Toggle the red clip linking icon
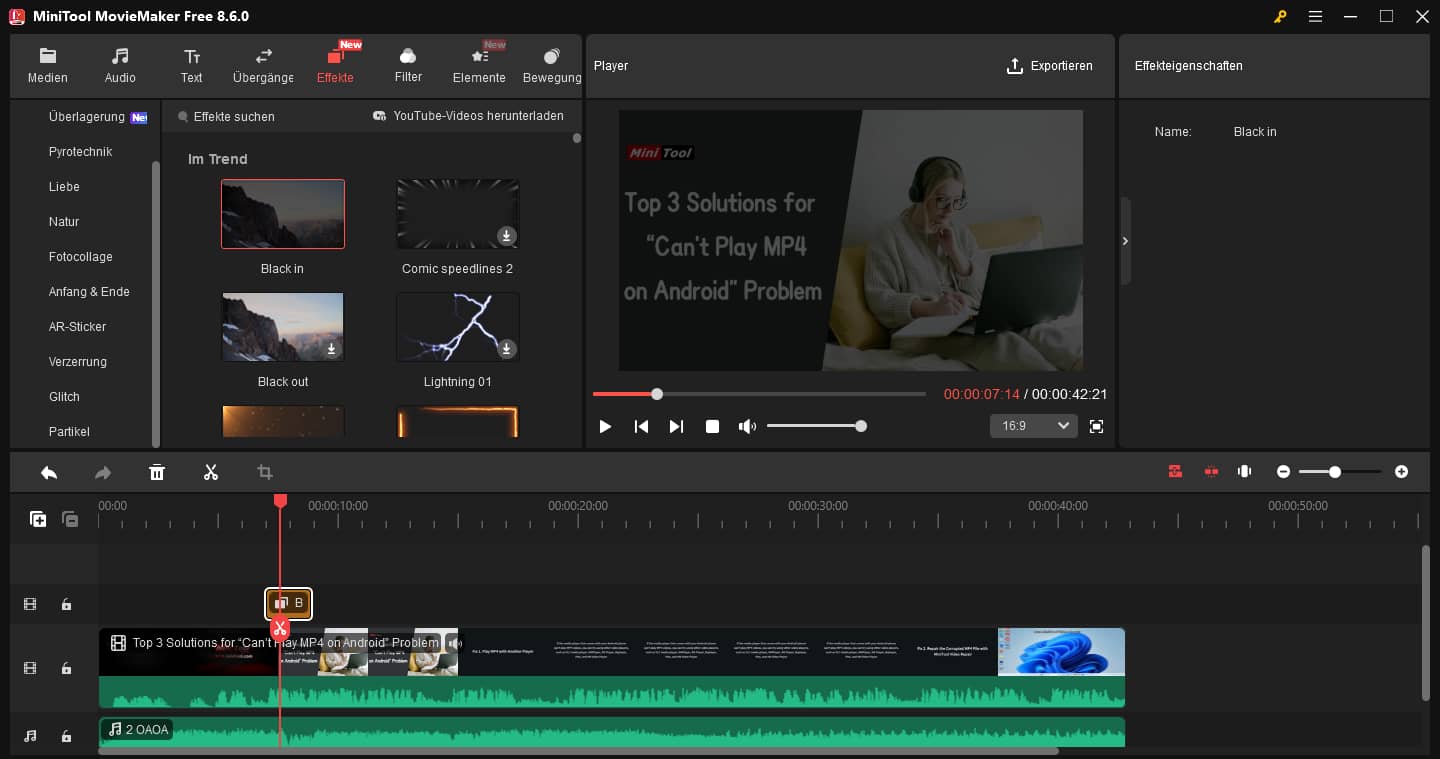This screenshot has width=1440, height=759. (x=1211, y=471)
